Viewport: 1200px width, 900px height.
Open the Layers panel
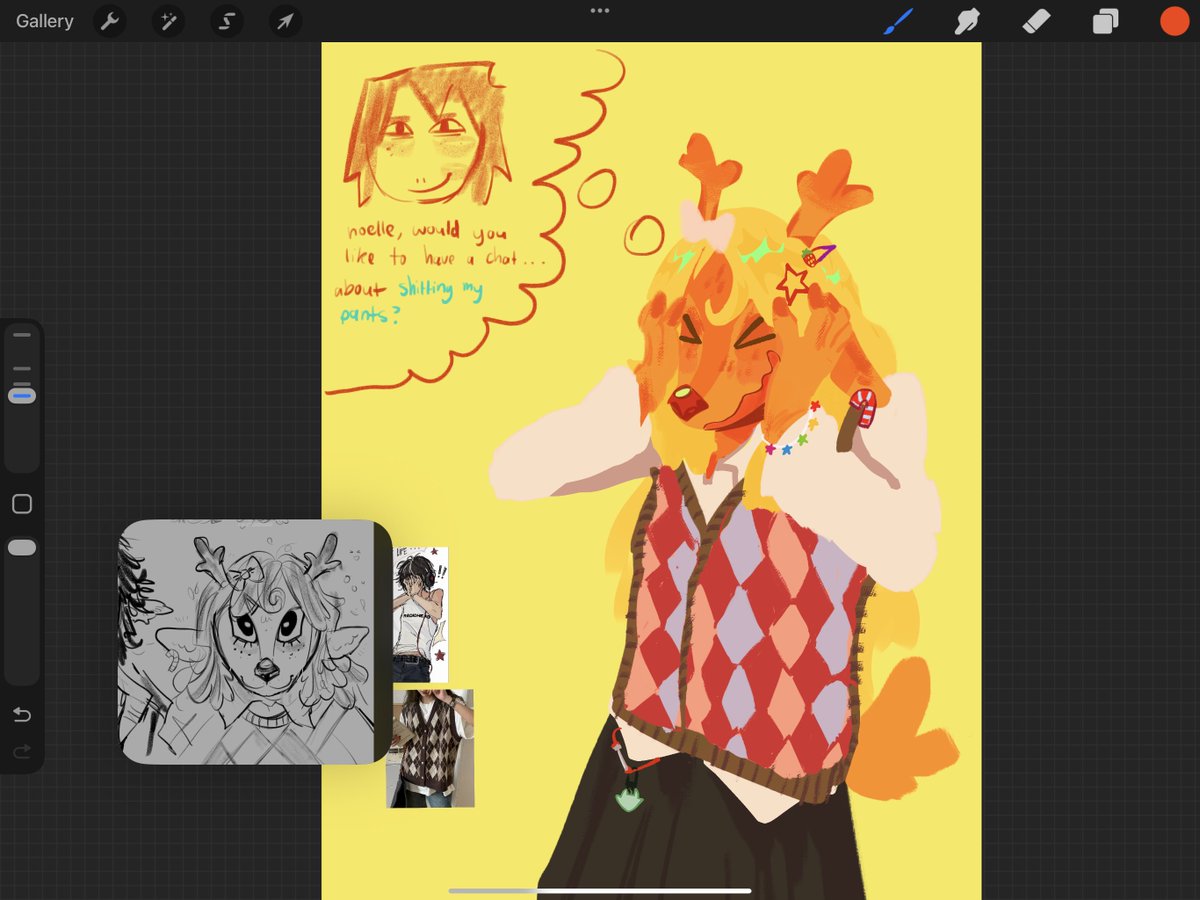point(1105,21)
